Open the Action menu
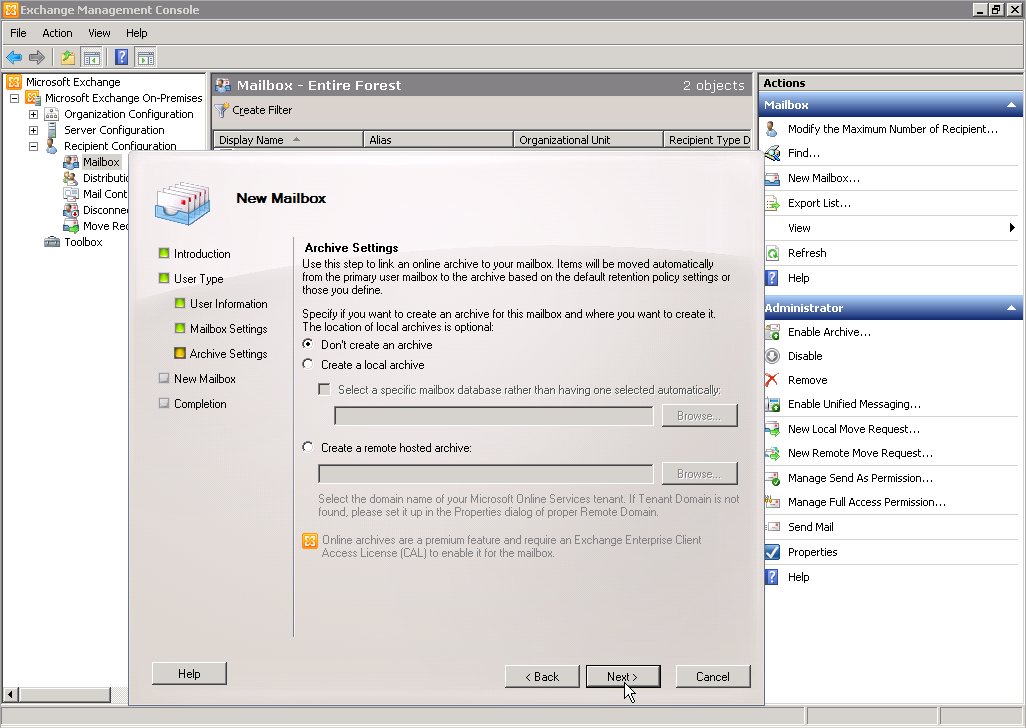 (x=57, y=33)
